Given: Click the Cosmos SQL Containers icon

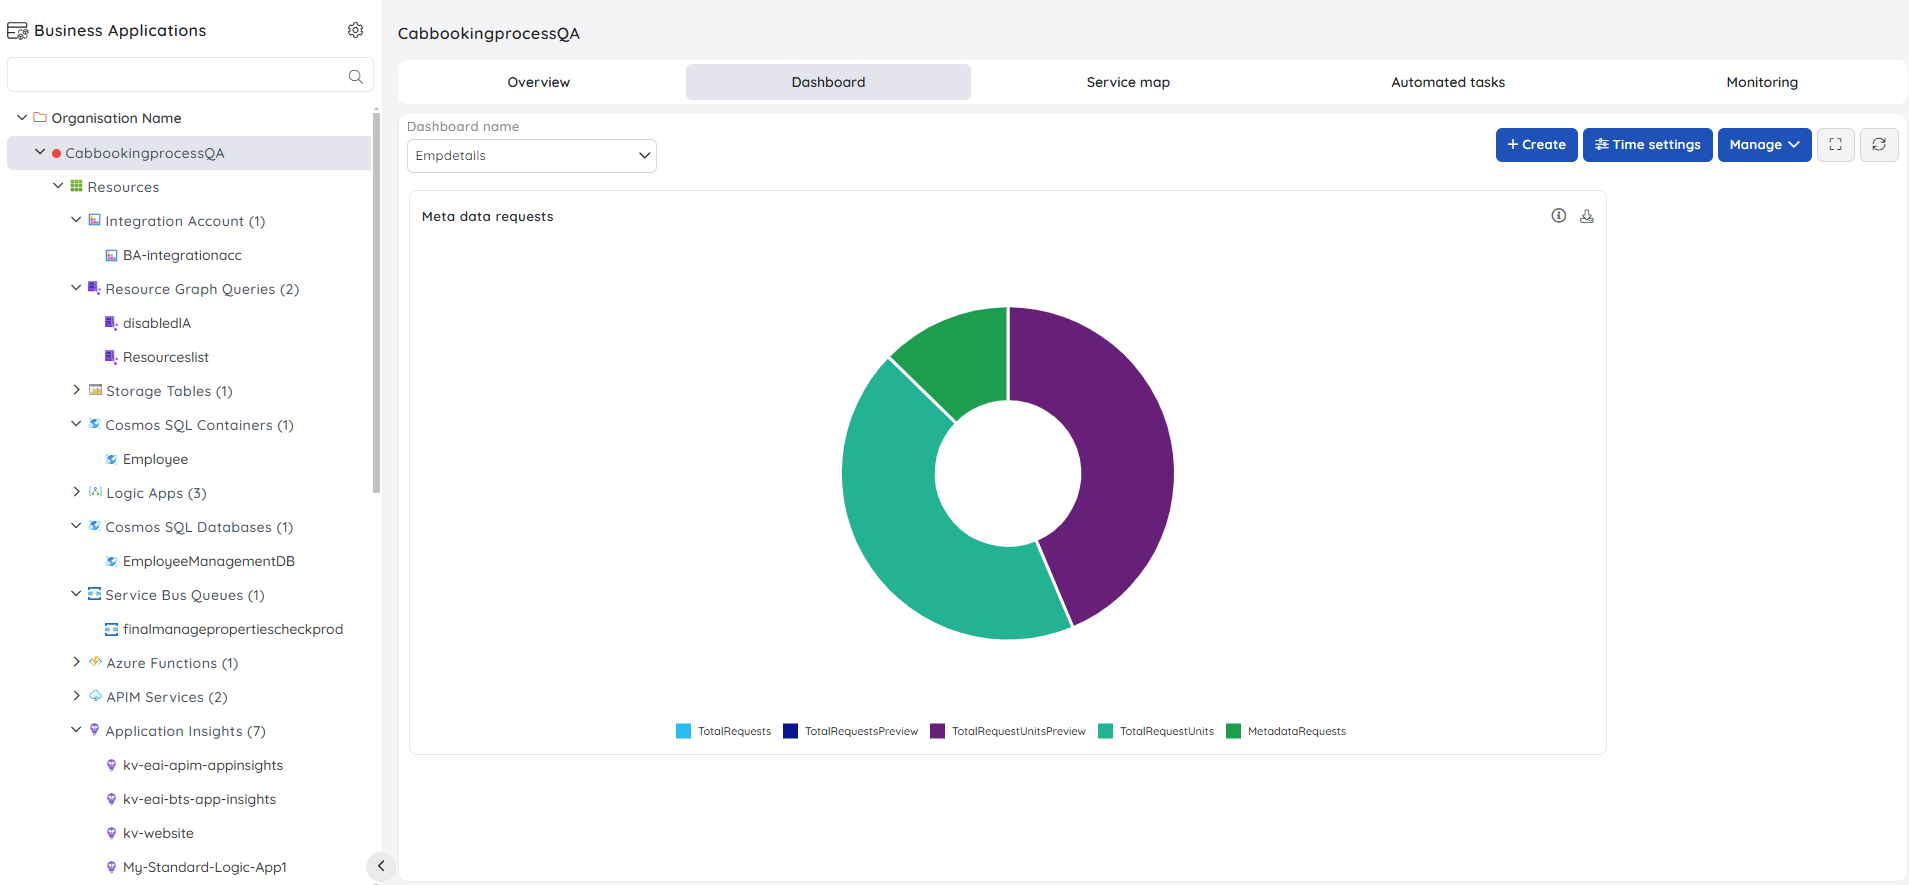Looking at the screenshot, I should coord(94,424).
